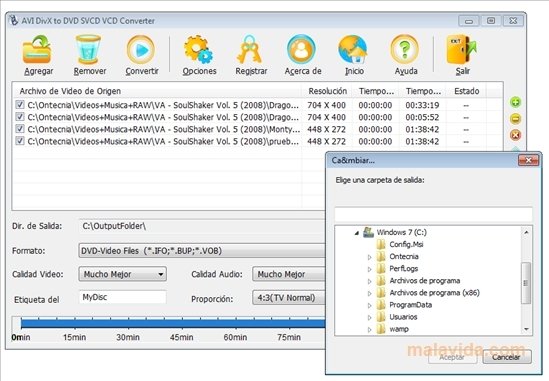Uncheck the first Drago file lasting 00:33:19
Screen dimensions: 549x381
coord(20,105)
